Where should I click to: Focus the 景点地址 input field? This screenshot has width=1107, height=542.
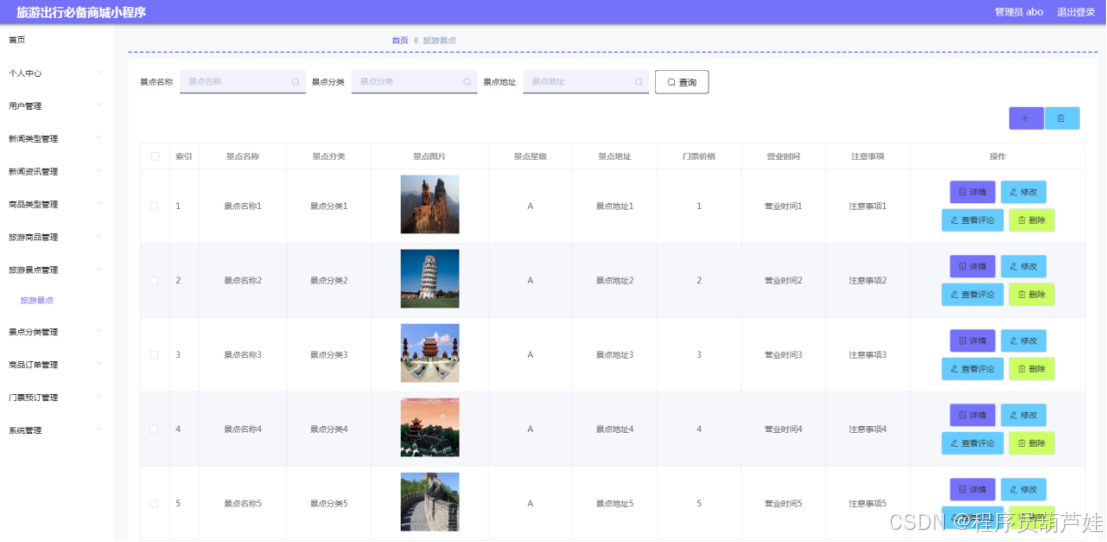585,82
